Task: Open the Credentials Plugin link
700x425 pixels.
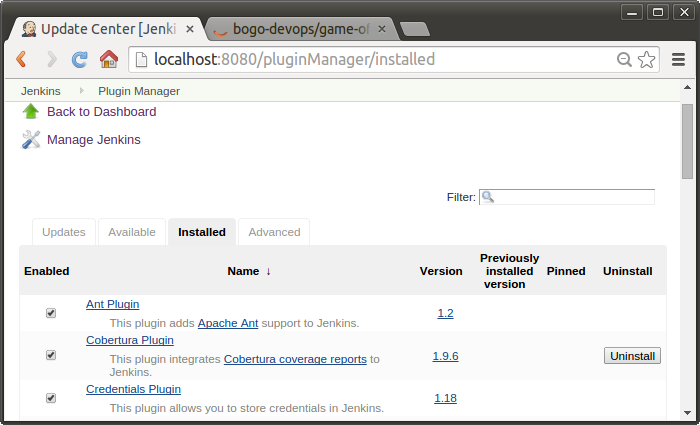Action: click(133, 389)
